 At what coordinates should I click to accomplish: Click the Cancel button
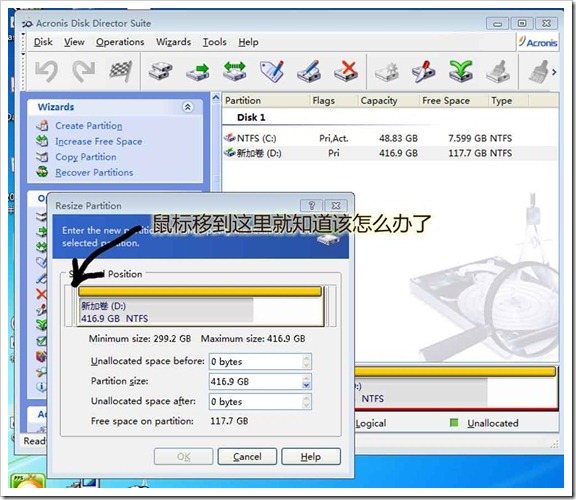[247, 457]
